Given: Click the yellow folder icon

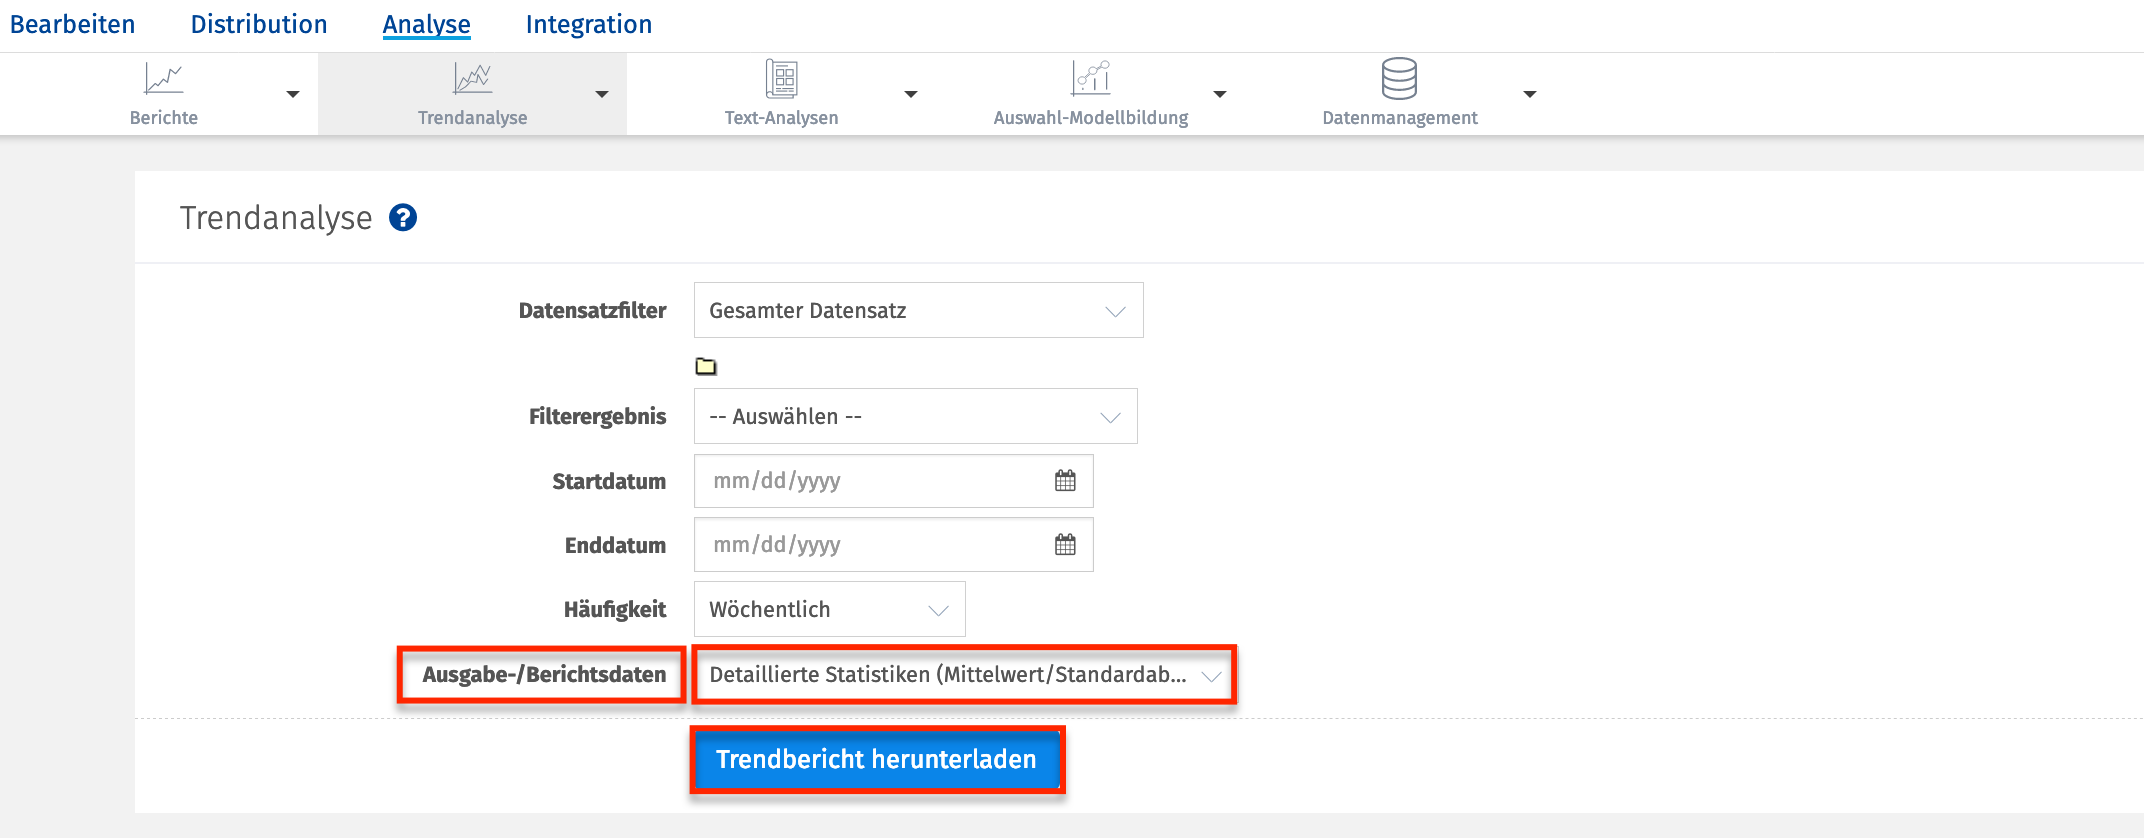Looking at the screenshot, I should tap(706, 366).
